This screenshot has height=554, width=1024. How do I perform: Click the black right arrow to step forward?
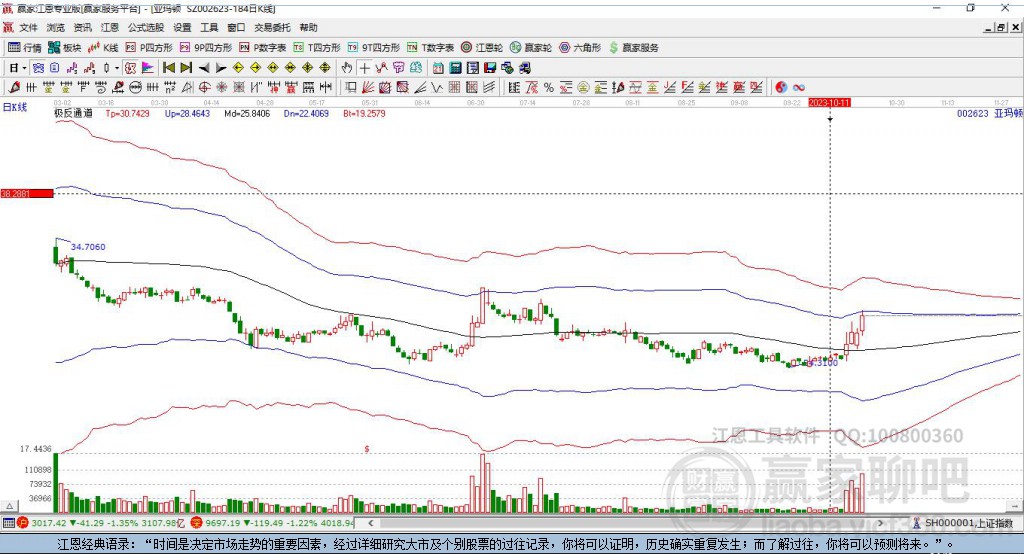pos(221,68)
